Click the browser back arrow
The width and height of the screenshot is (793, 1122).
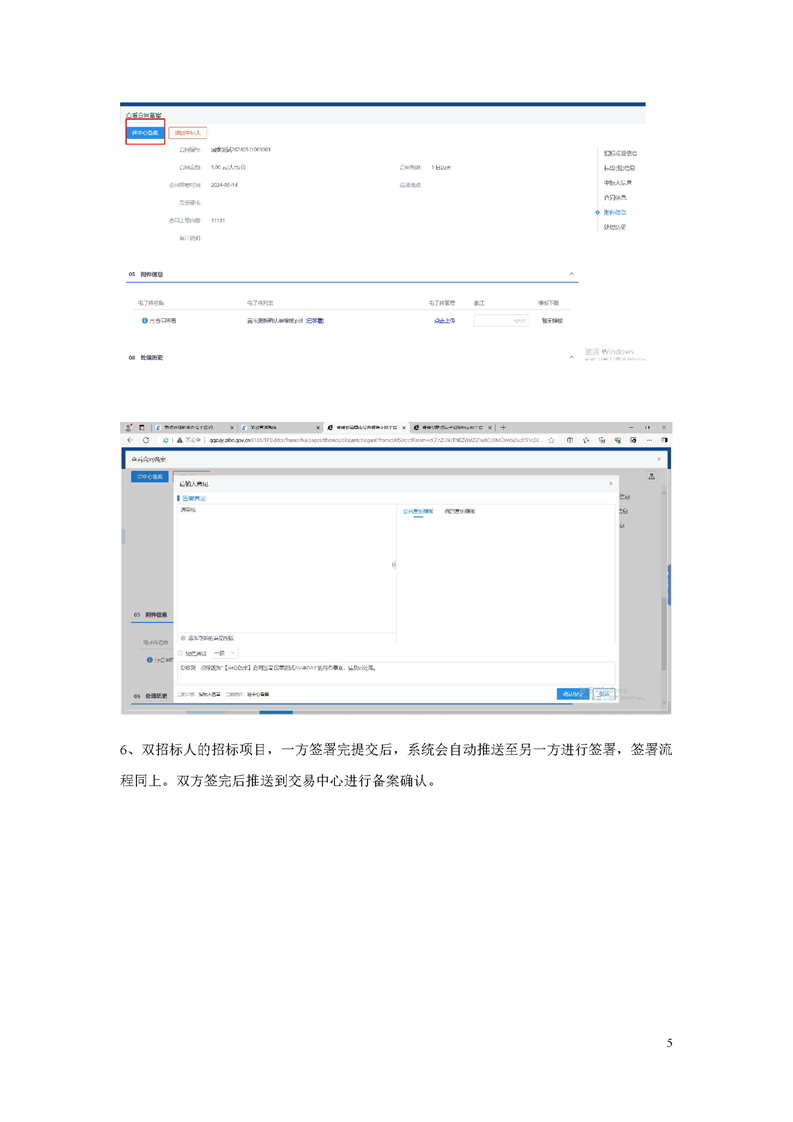click(x=130, y=440)
